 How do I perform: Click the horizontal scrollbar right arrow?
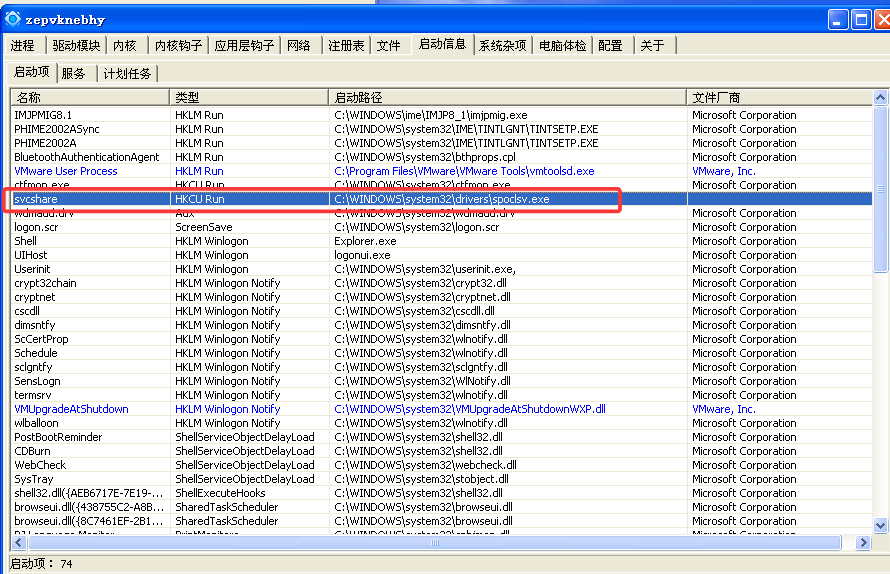click(864, 541)
